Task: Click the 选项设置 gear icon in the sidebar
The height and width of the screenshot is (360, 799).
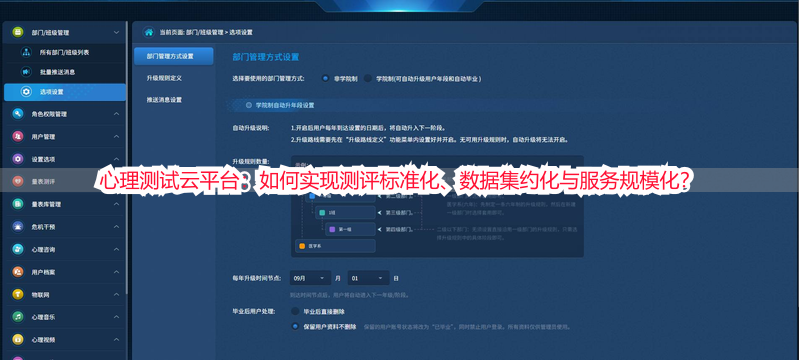Action: 25,92
